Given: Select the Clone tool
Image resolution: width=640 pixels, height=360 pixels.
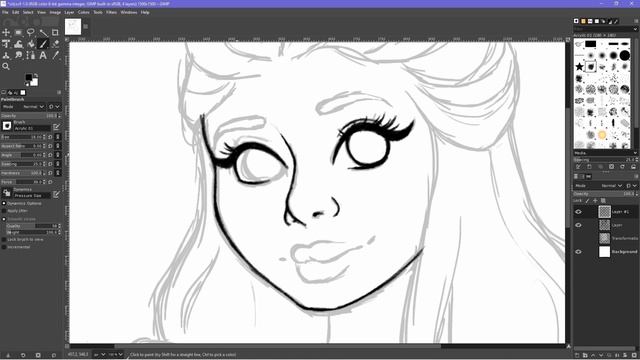Looking at the screenshot, I should click(x=6, y=55).
